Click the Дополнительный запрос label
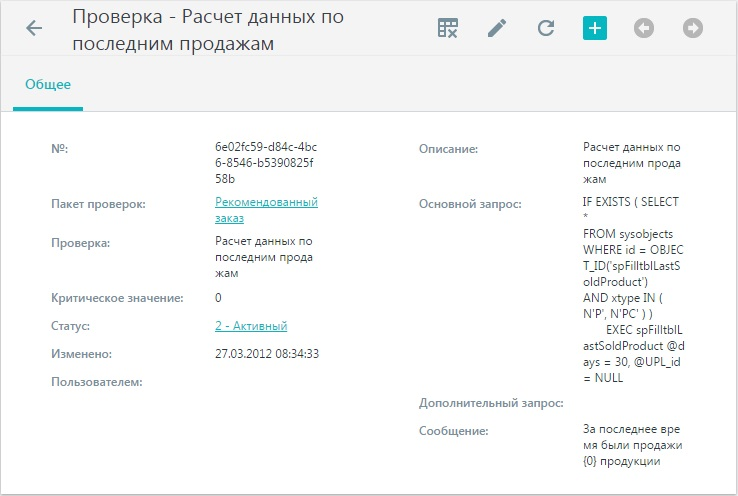 491,403
